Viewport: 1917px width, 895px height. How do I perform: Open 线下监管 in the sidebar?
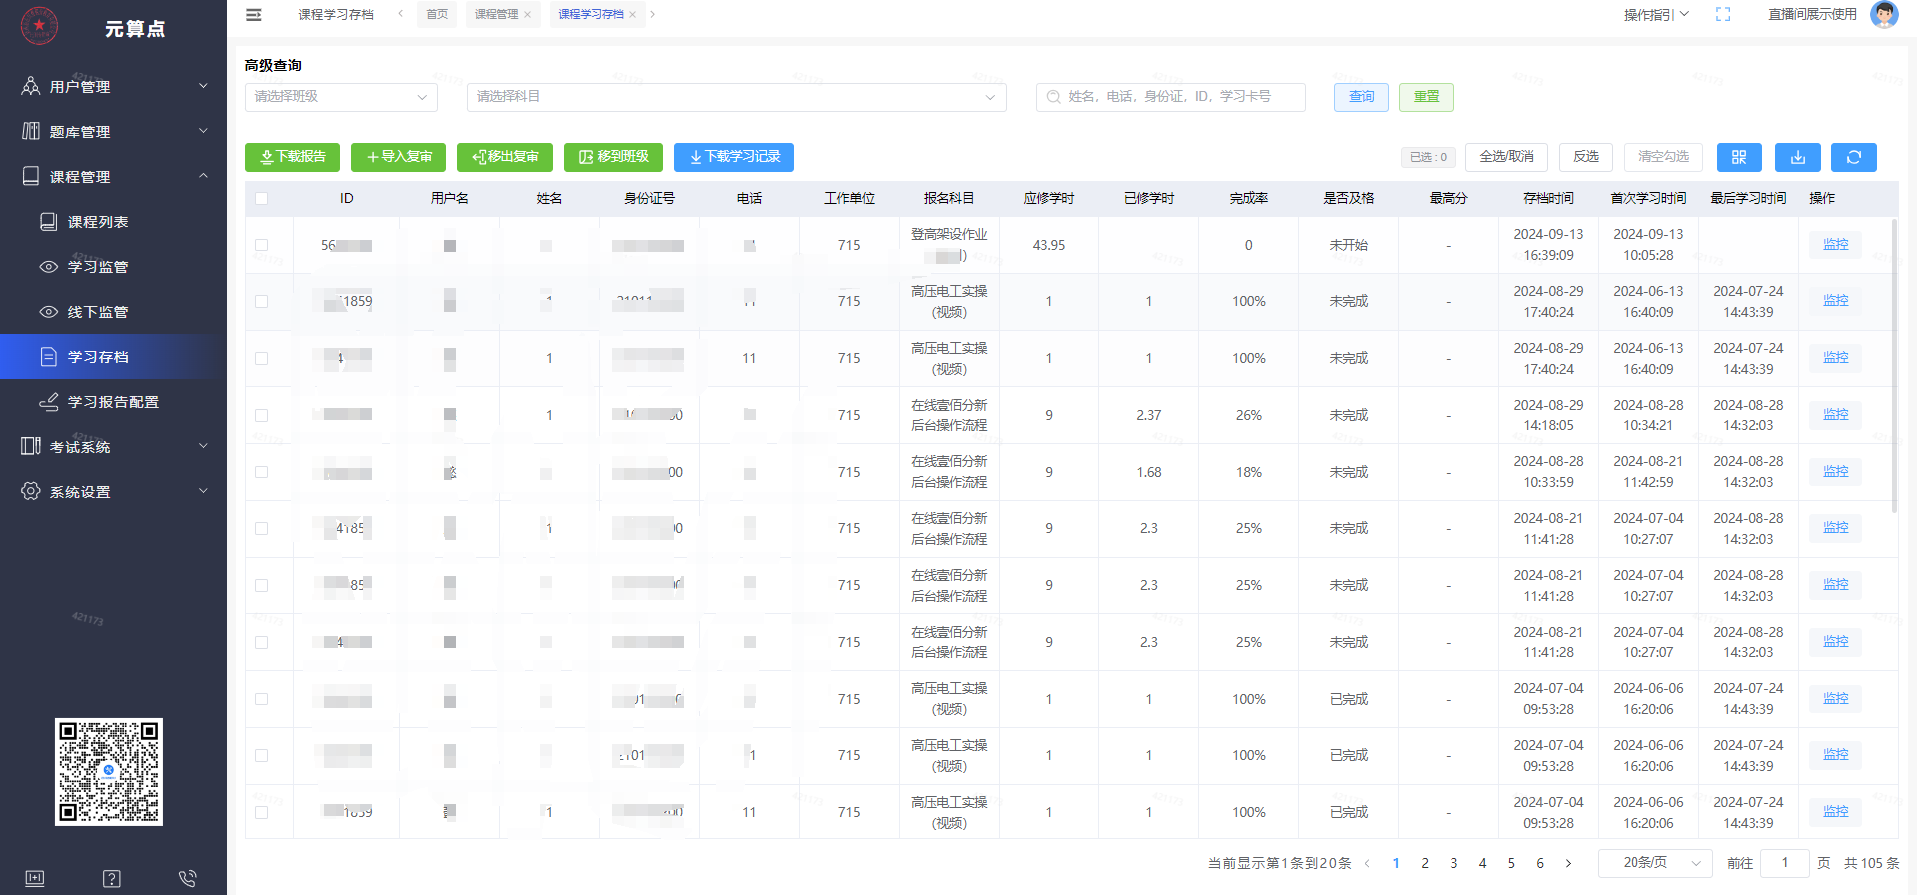[98, 312]
